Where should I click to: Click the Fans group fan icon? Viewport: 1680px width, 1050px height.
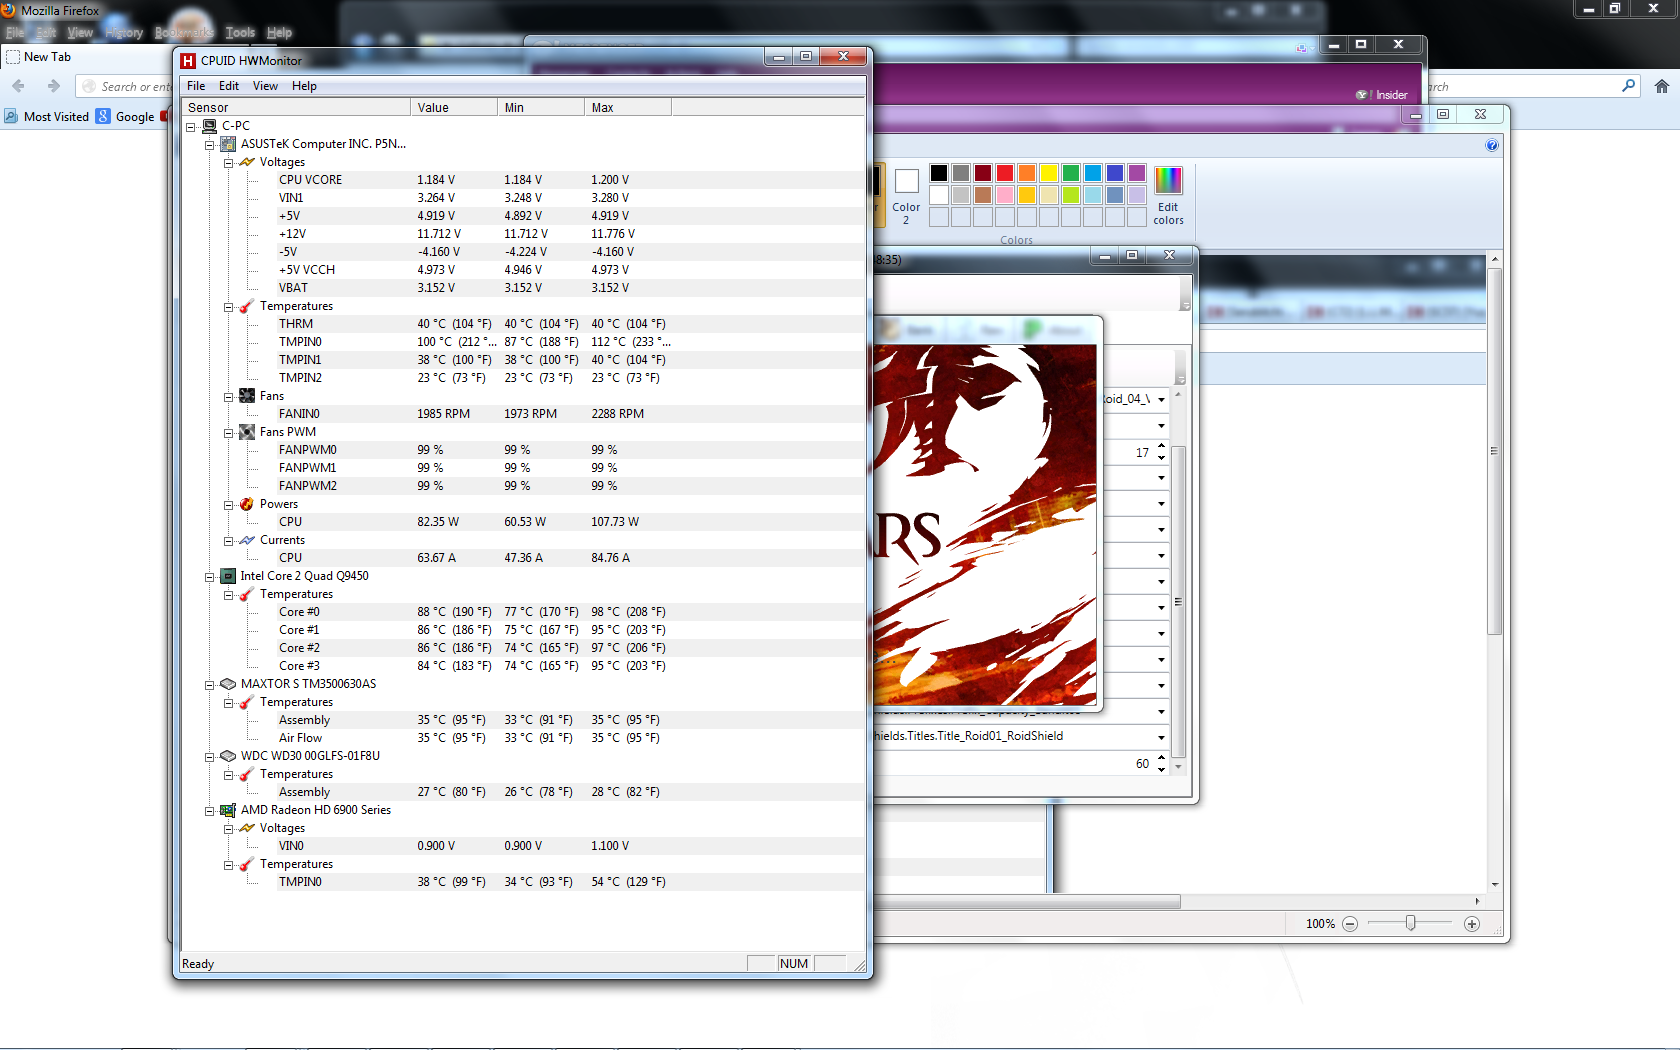(247, 396)
